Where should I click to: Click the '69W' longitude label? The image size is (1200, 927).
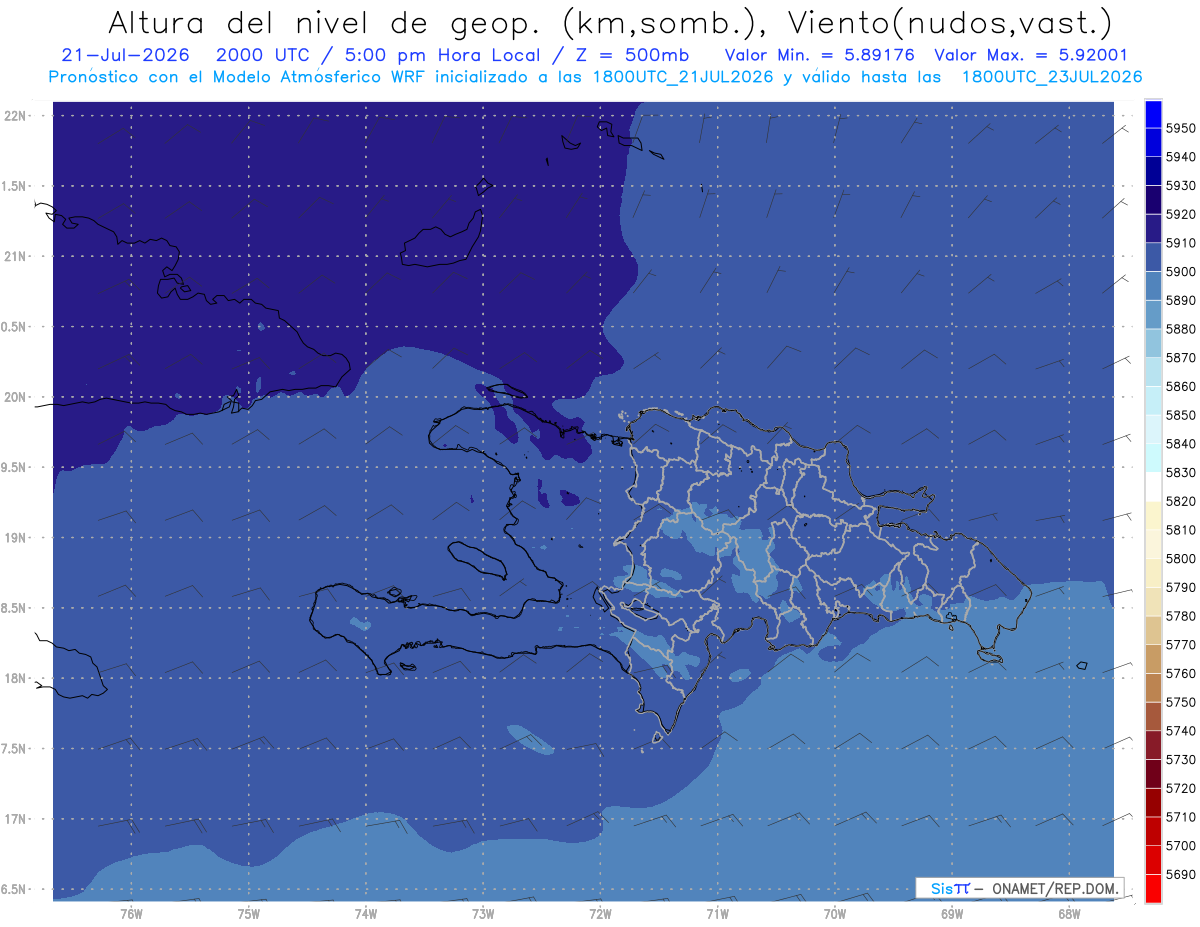pos(952,913)
